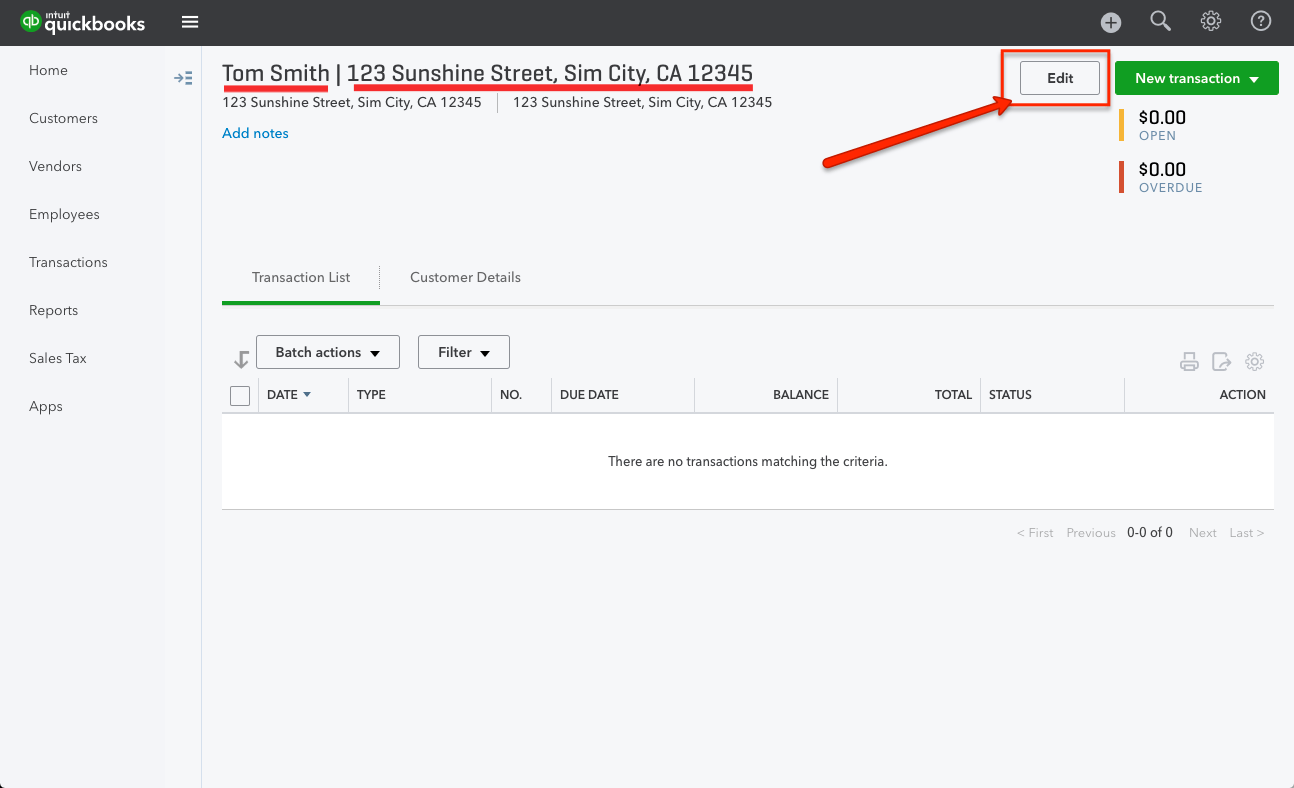Export the transaction list
Screen dimensions: 1294x788
click(x=1221, y=361)
